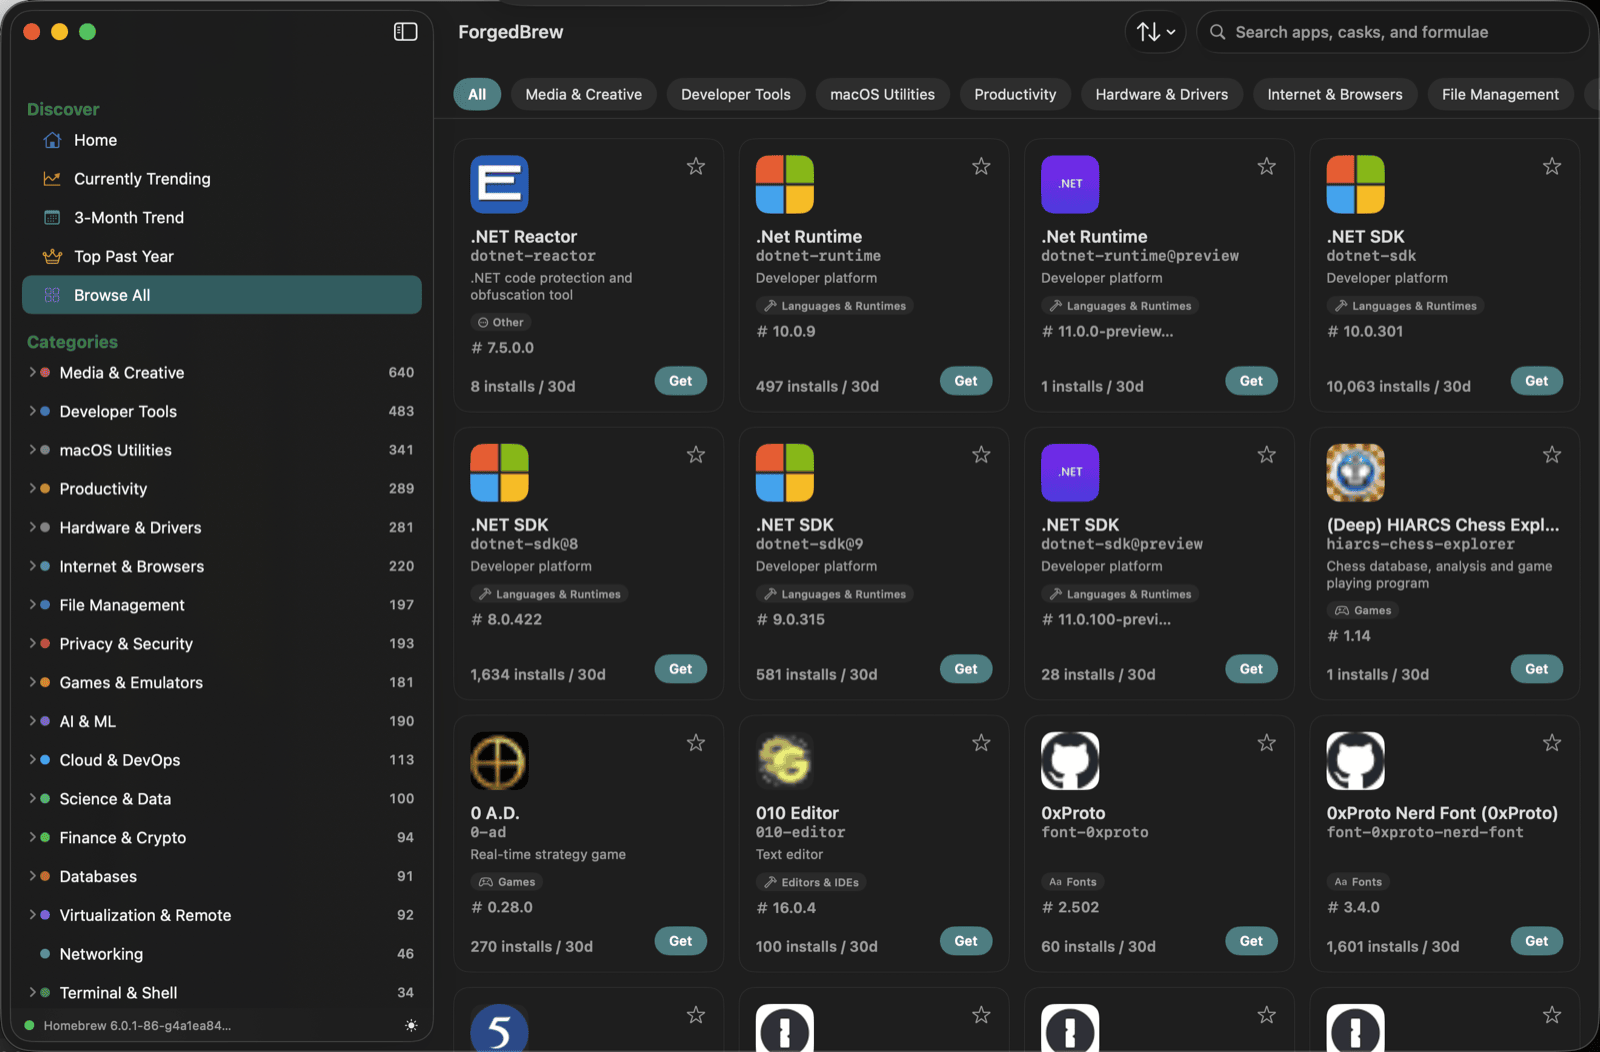Image resolution: width=1600 pixels, height=1052 pixels.
Task: Open Top Past Year crown item
Action: click(x=222, y=257)
